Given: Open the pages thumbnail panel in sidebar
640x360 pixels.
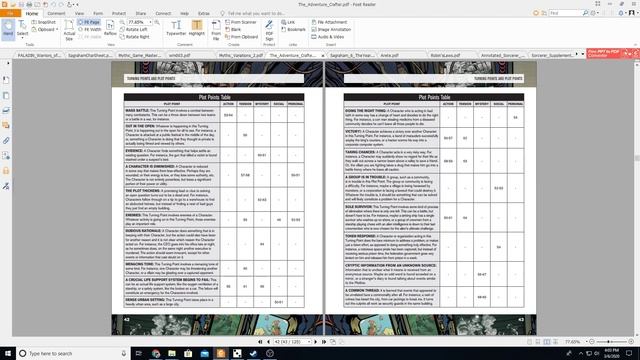Looking at the screenshot, I should (x=6, y=95).
